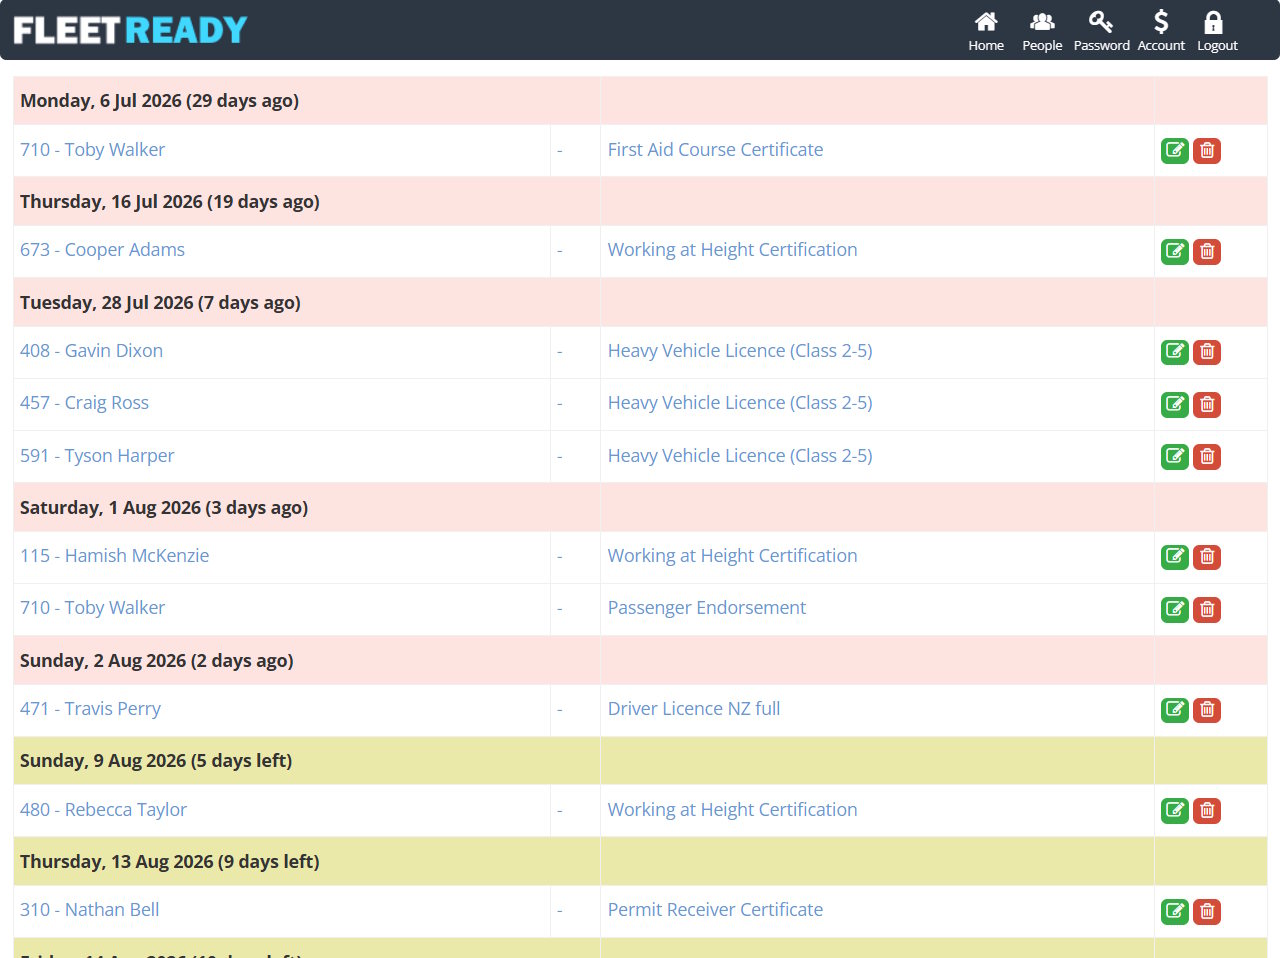The width and height of the screenshot is (1280, 958).
Task: Open the 457 - Craig Ross link
Action: [x=84, y=403]
